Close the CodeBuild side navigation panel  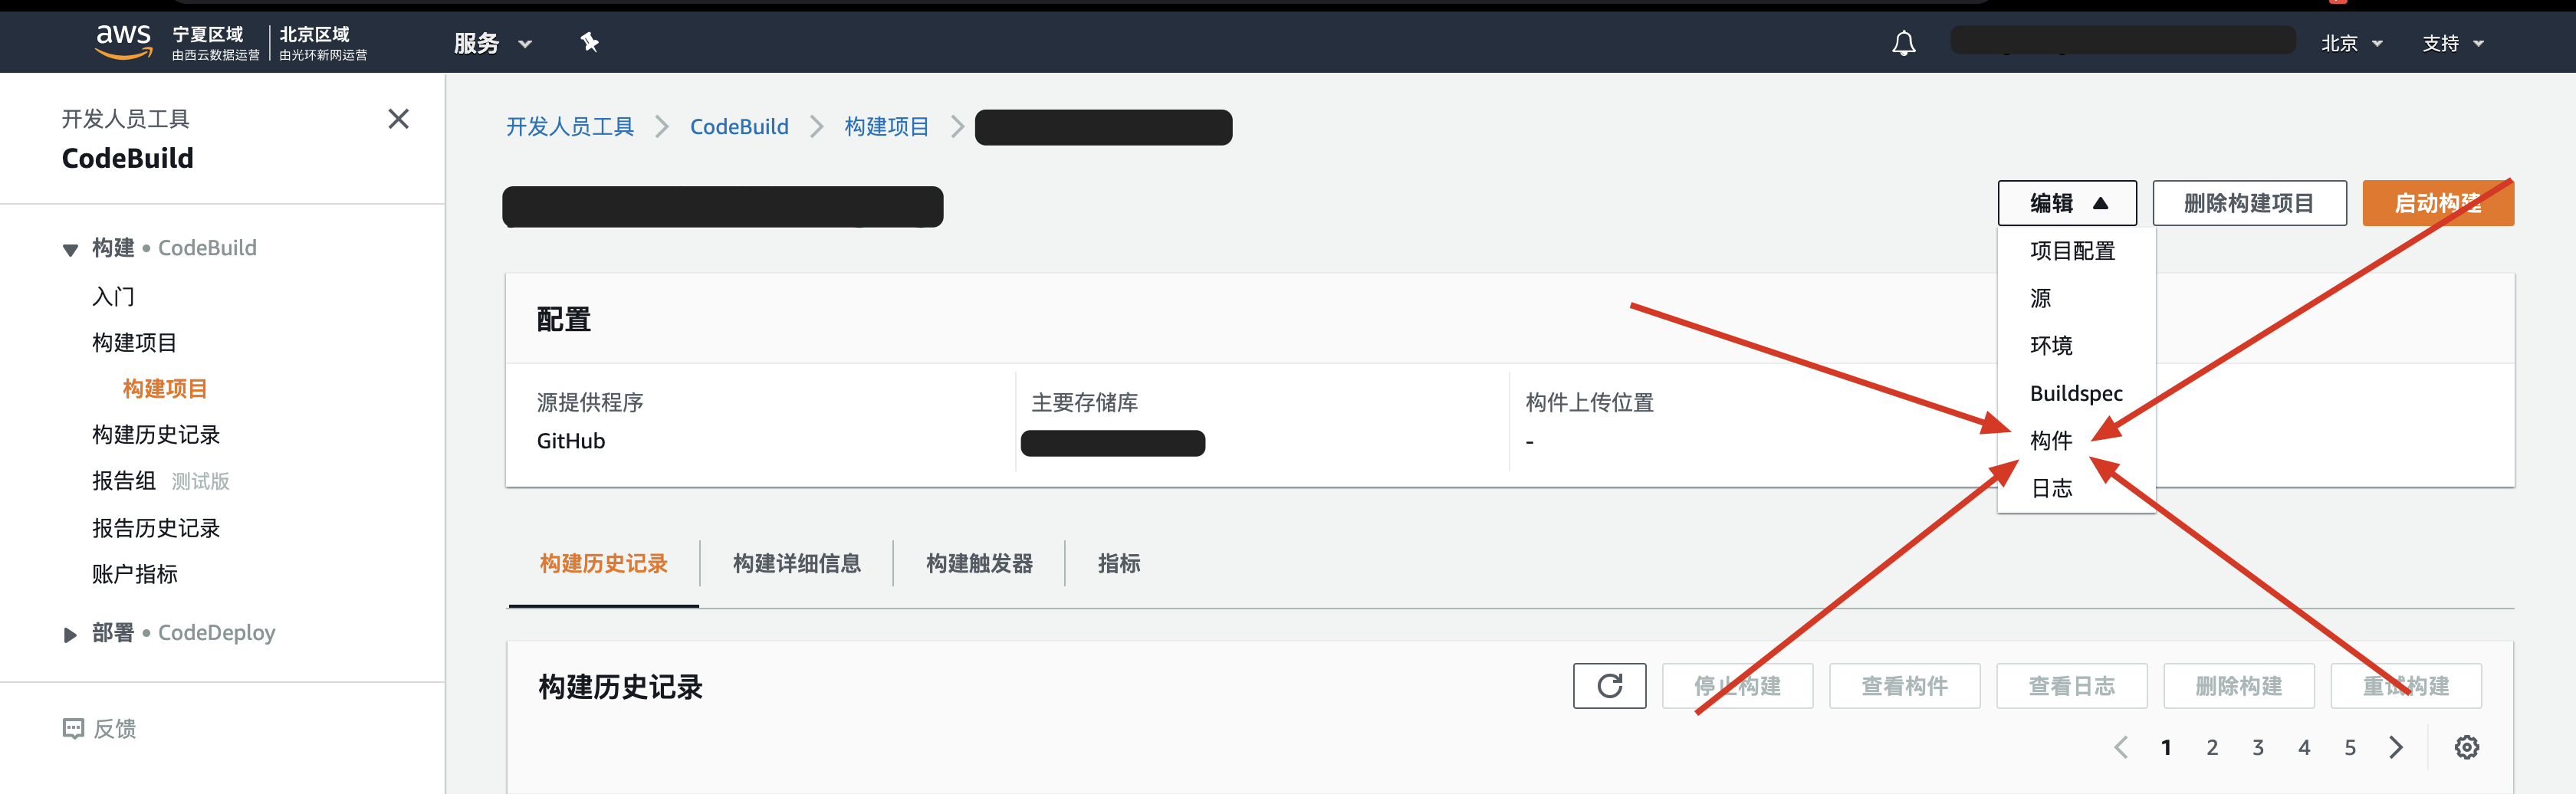click(x=398, y=119)
